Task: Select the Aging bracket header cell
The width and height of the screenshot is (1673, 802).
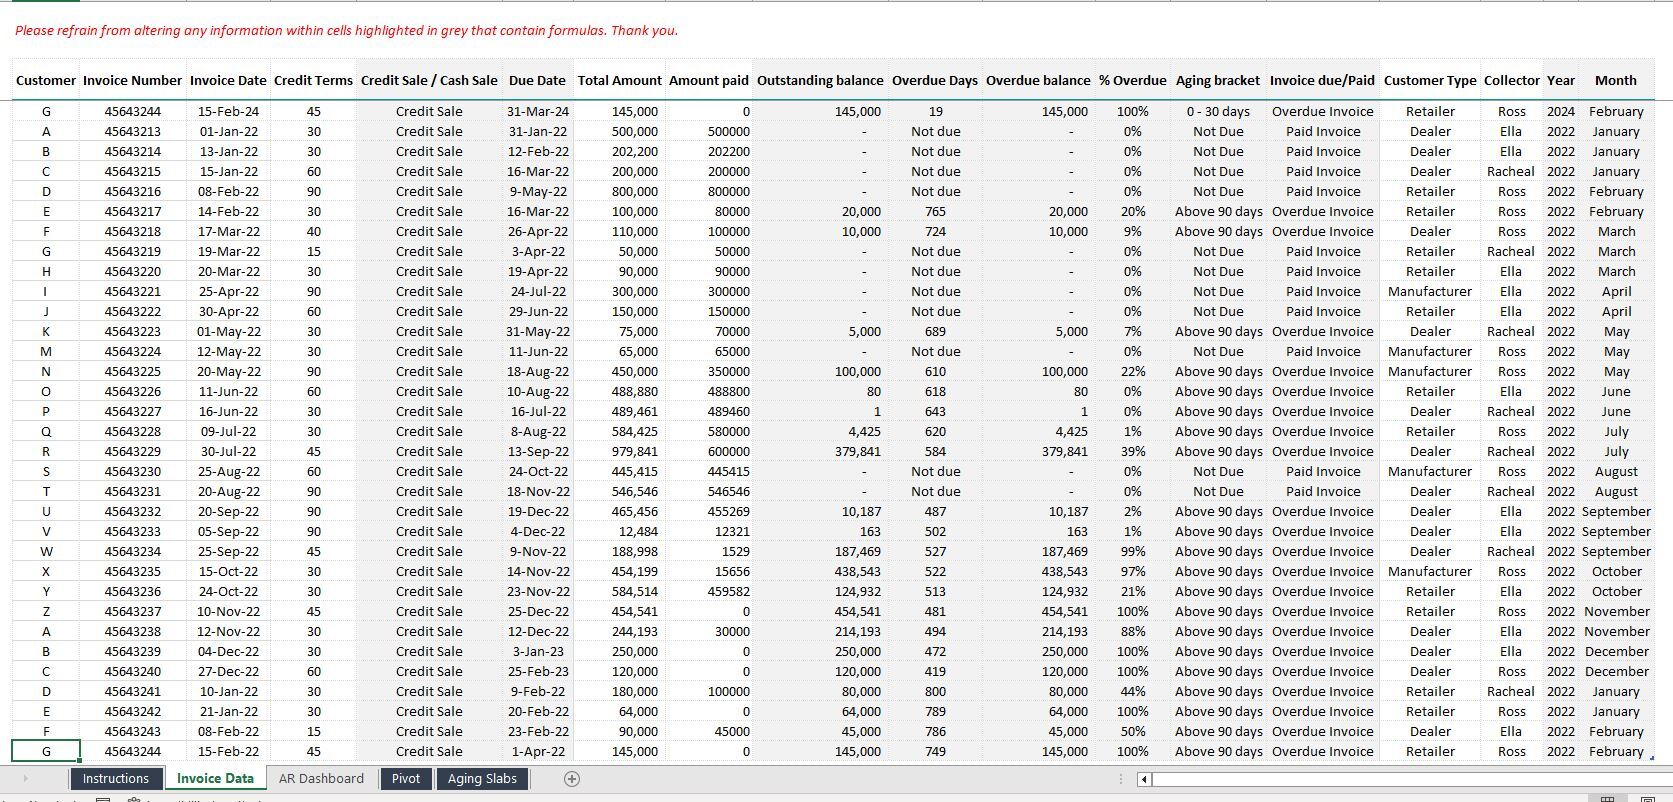Action: click(x=1218, y=80)
